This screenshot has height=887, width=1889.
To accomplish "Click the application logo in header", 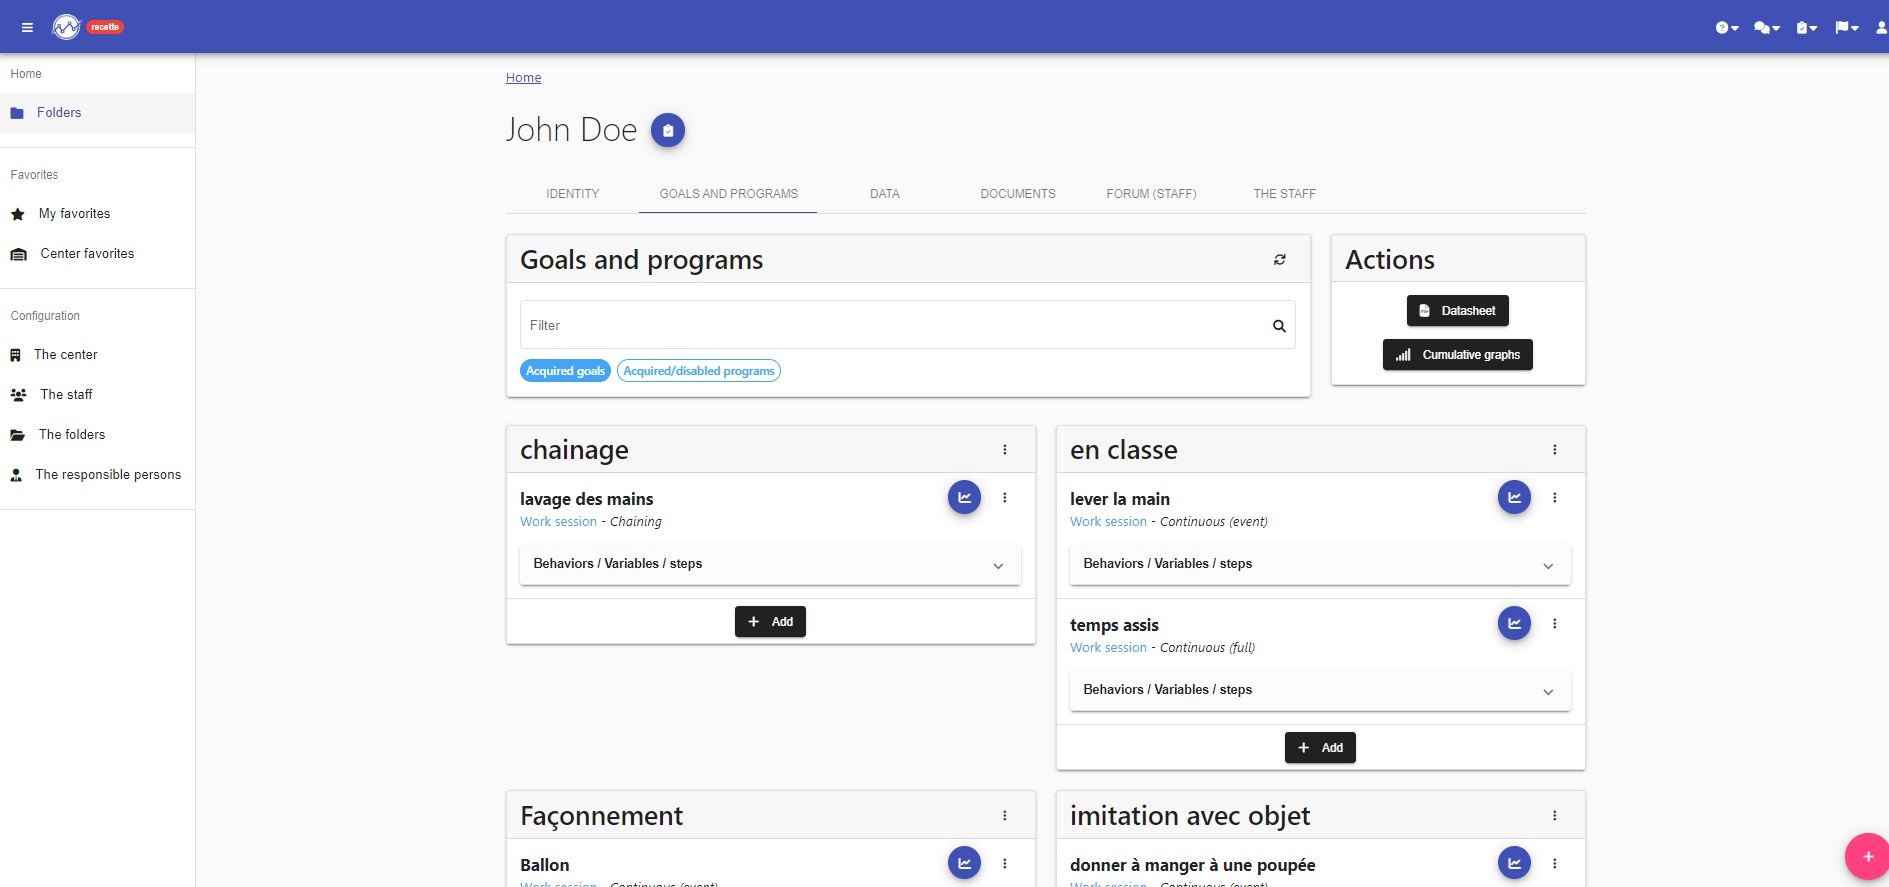I will coord(66,27).
